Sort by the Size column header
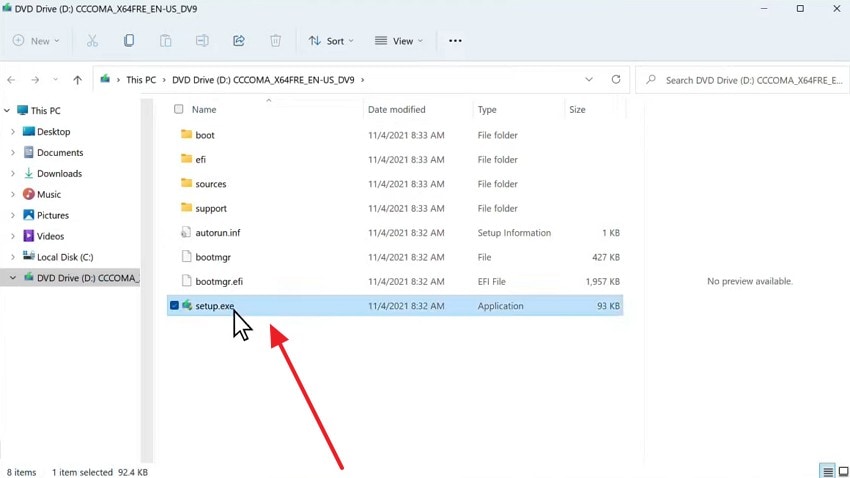 pyautogui.click(x=577, y=109)
